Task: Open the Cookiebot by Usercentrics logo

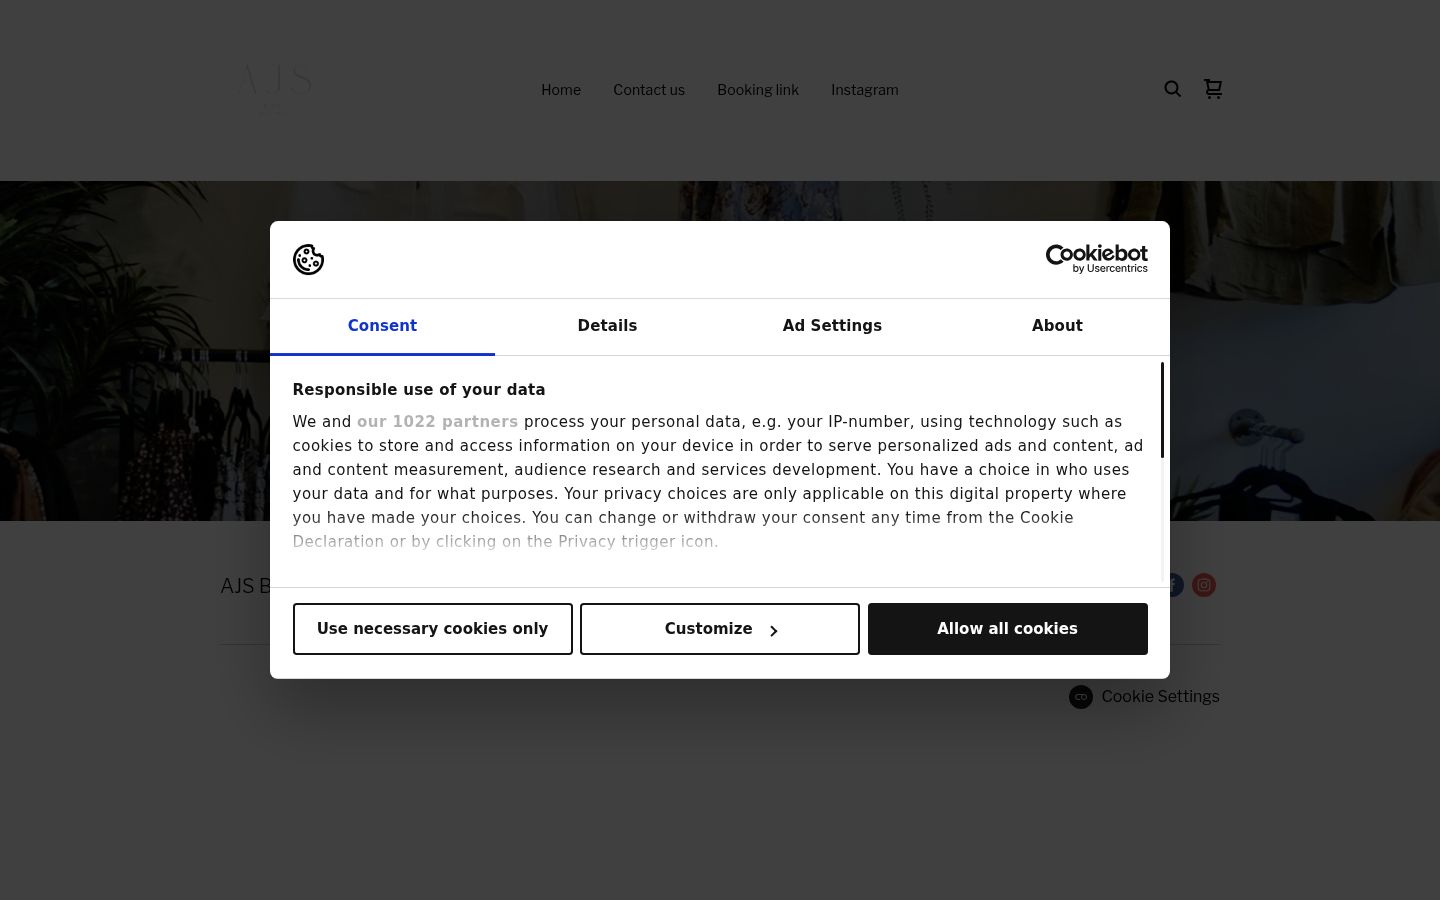Action: tap(1096, 259)
